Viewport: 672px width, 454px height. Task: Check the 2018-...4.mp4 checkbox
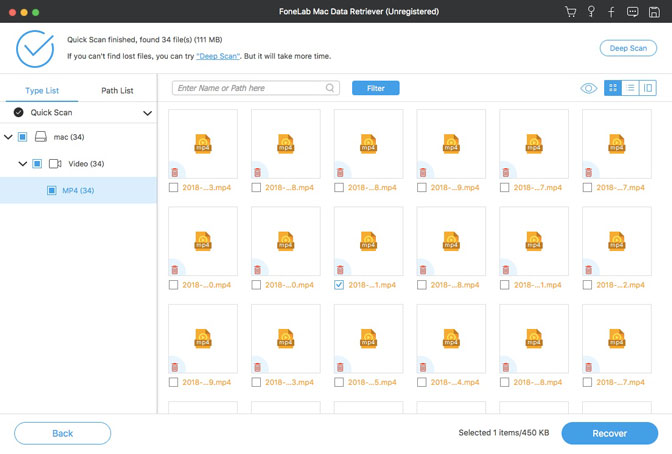422,382
